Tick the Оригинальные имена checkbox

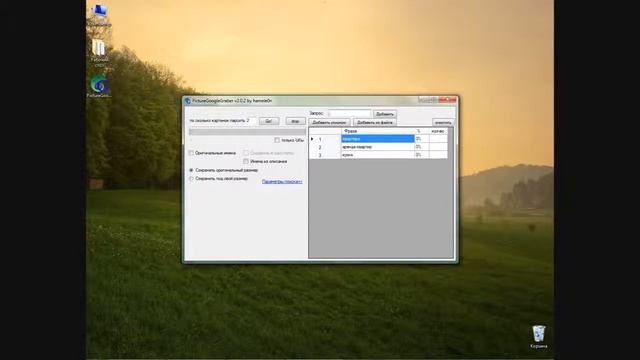tap(191, 153)
